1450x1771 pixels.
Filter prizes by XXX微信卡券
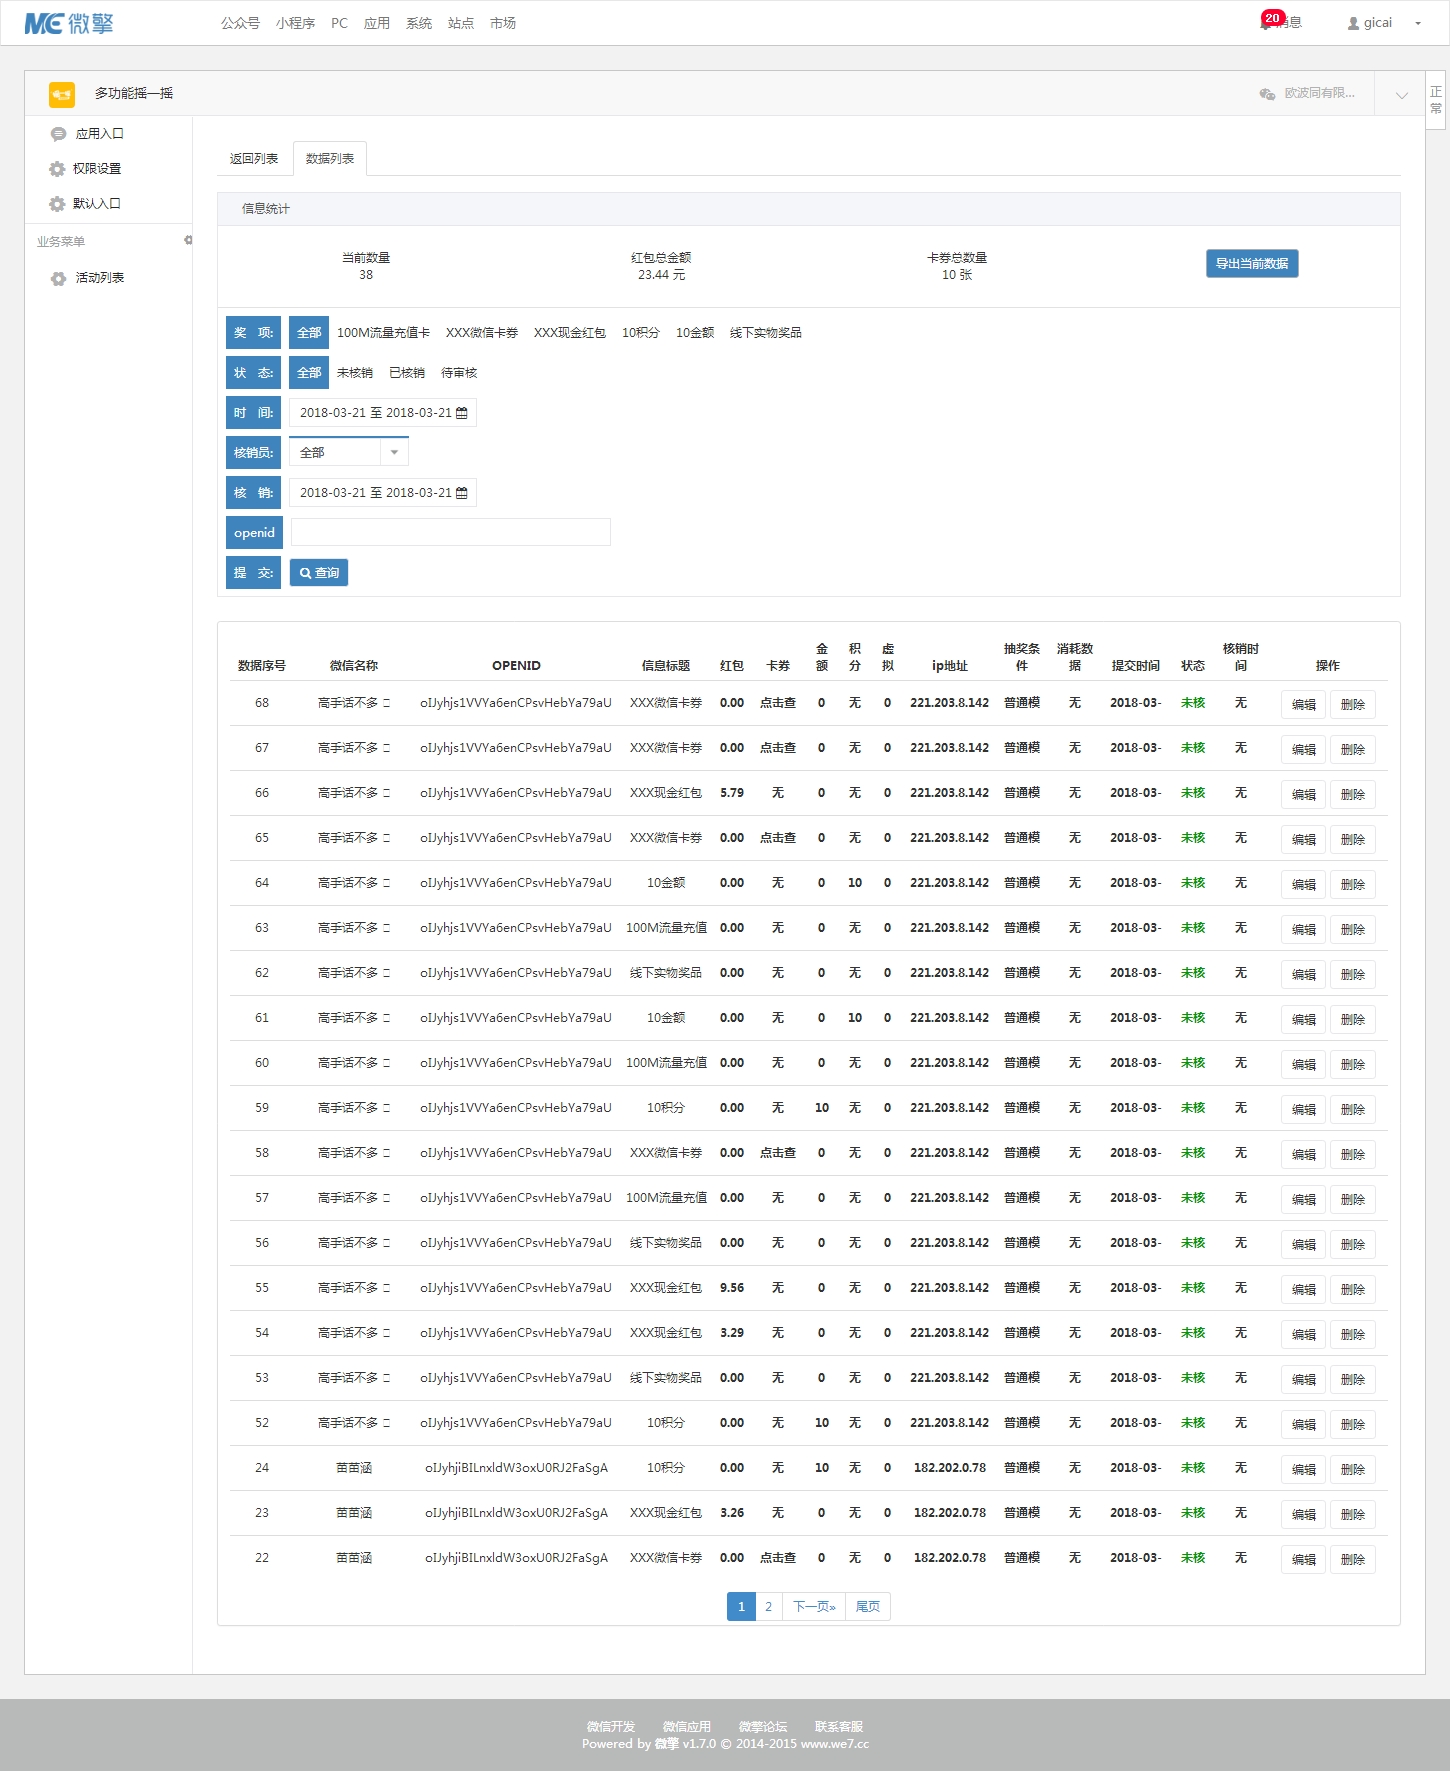pyautogui.click(x=482, y=333)
